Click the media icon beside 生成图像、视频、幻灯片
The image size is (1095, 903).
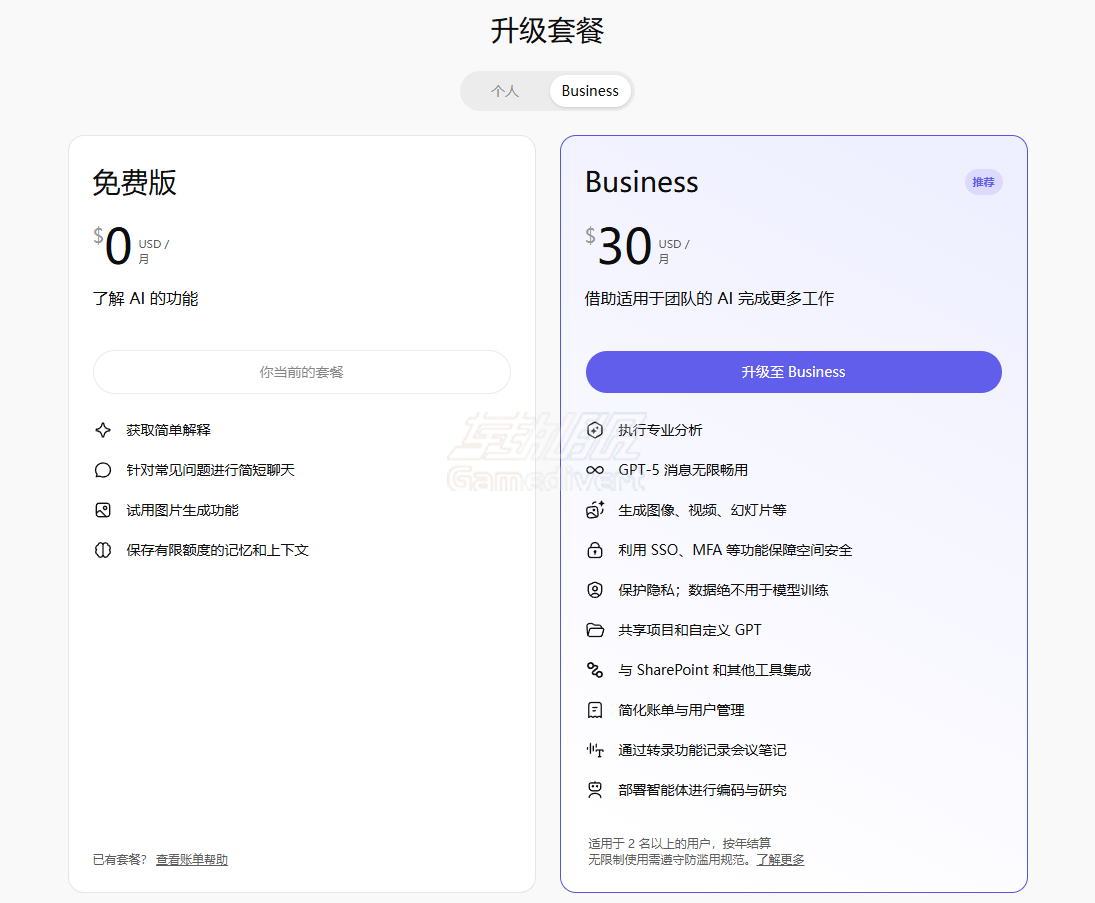pos(595,510)
